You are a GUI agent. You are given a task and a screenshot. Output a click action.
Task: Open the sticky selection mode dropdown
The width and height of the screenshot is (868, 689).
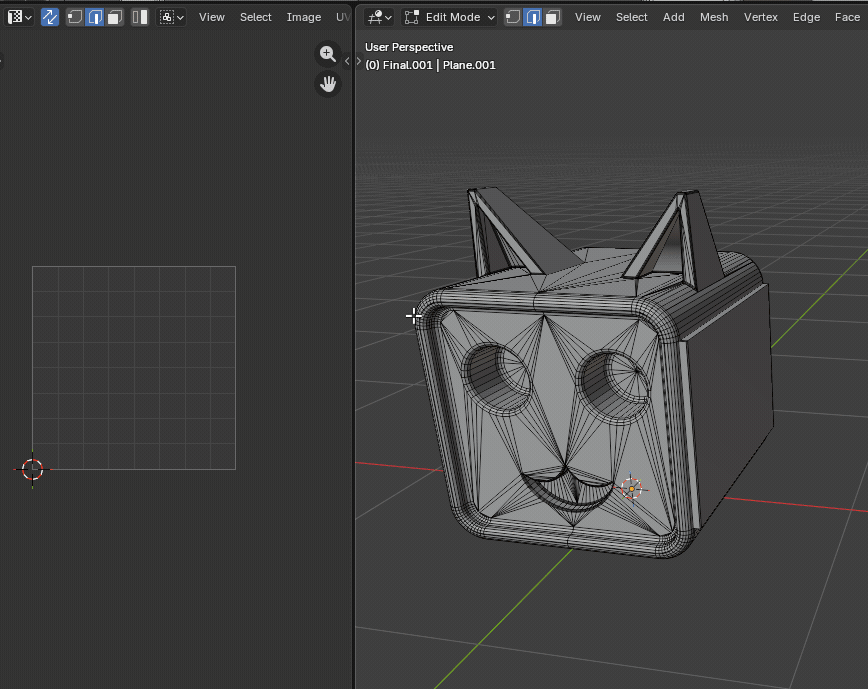(x=171, y=17)
